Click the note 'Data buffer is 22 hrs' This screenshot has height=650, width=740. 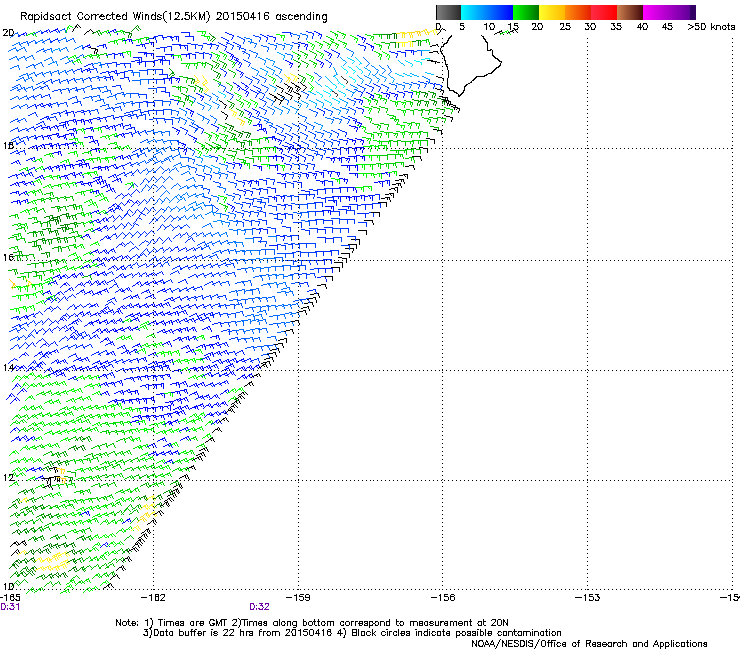pyautogui.click(x=205, y=633)
